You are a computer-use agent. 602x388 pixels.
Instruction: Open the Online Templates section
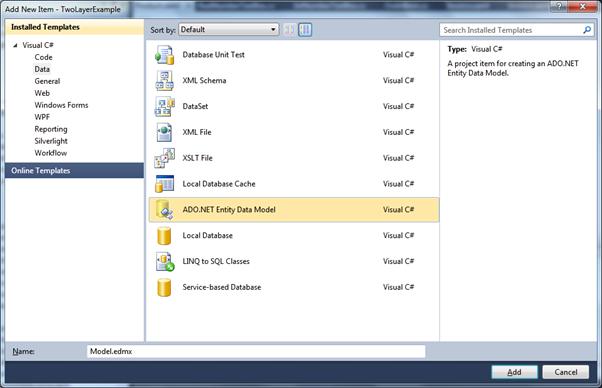[74, 170]
